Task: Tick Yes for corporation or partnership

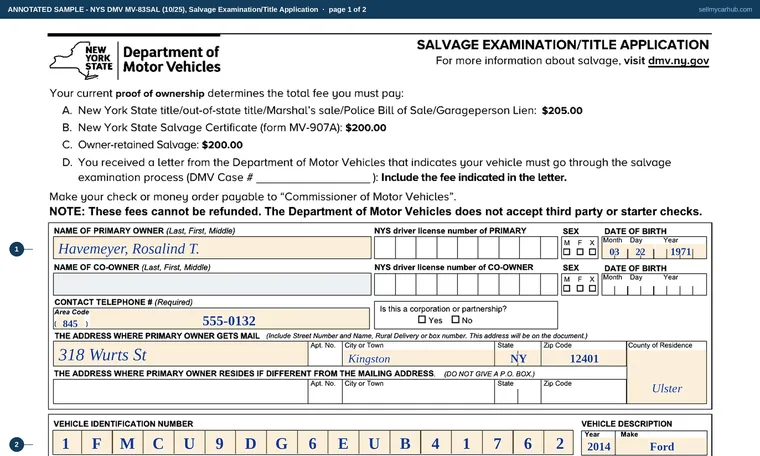Action: pyautogui.click(x=422, y=319)
